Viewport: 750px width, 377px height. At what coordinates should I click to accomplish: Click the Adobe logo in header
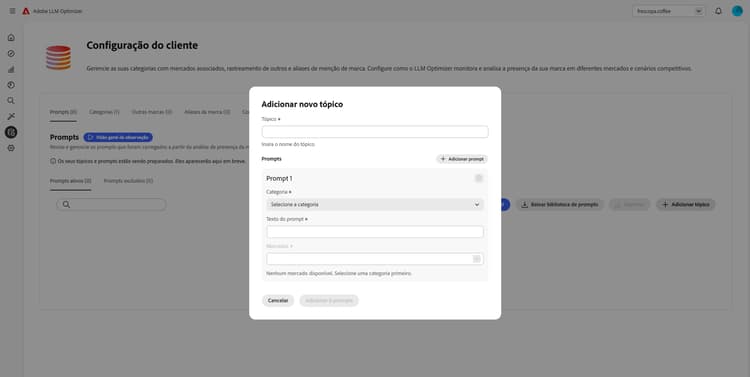26,11
